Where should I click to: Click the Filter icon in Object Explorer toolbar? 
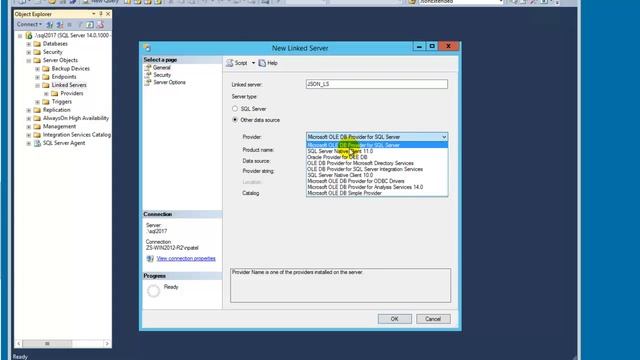tap(81, 24)
